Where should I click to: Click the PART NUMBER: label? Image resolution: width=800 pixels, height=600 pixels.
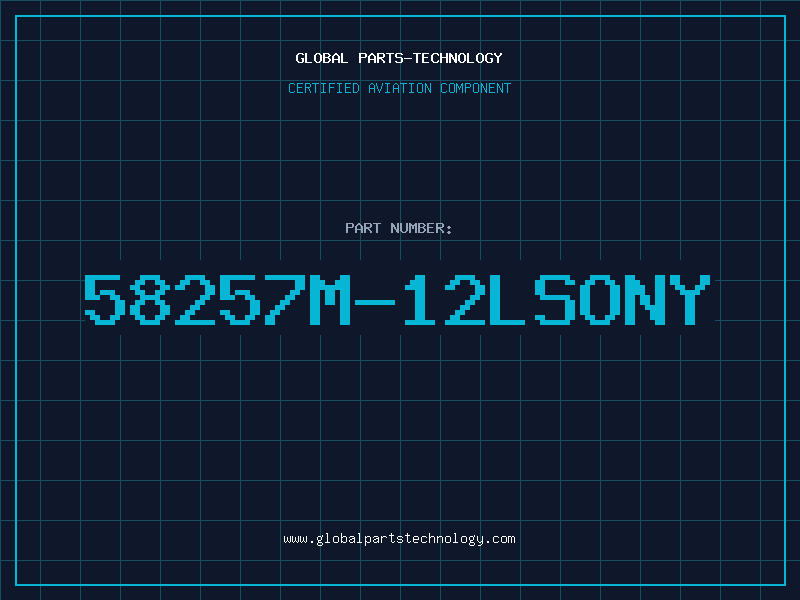pos(398,228)
